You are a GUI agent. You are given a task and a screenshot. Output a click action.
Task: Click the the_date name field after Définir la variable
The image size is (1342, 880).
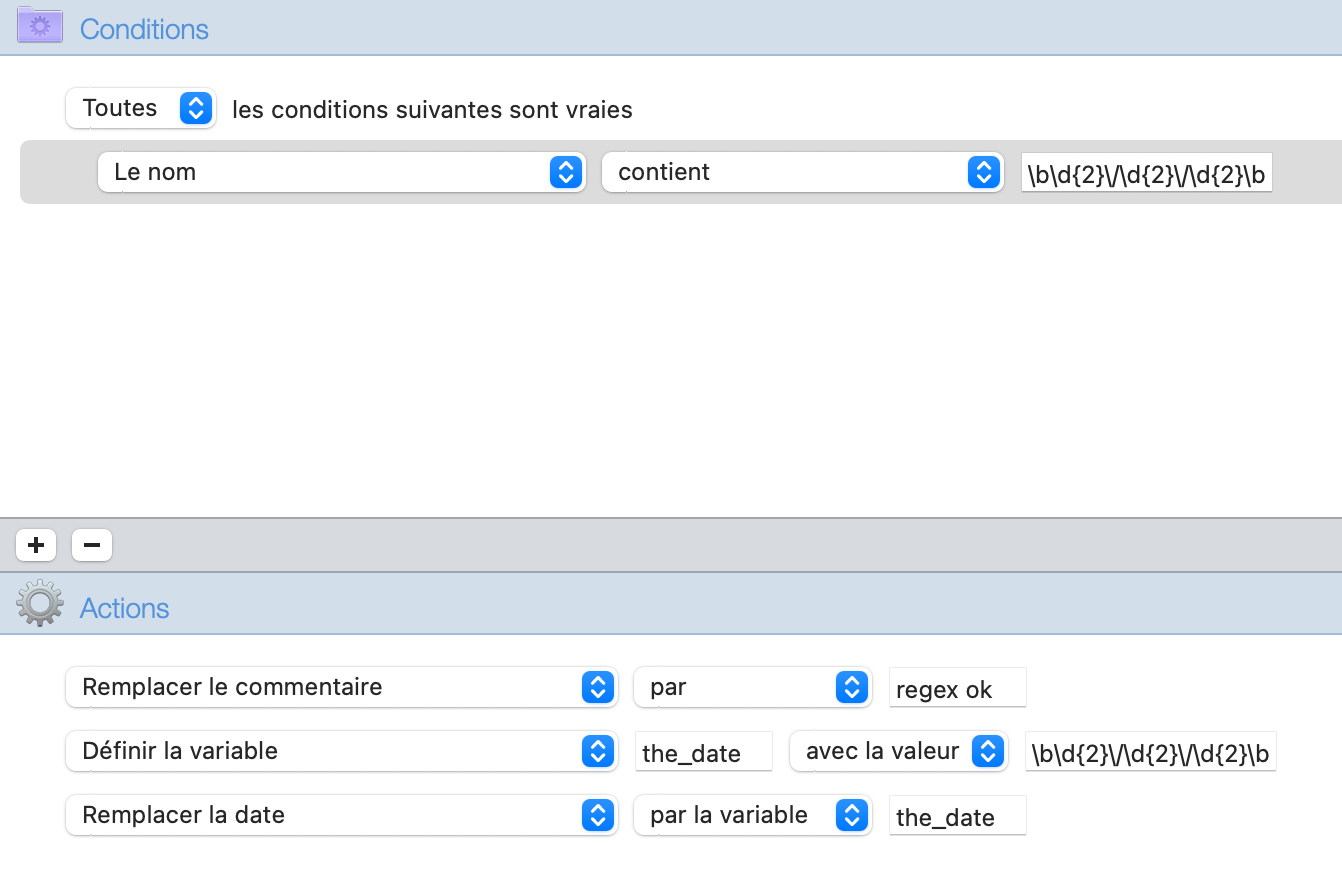tap(703, 753)
